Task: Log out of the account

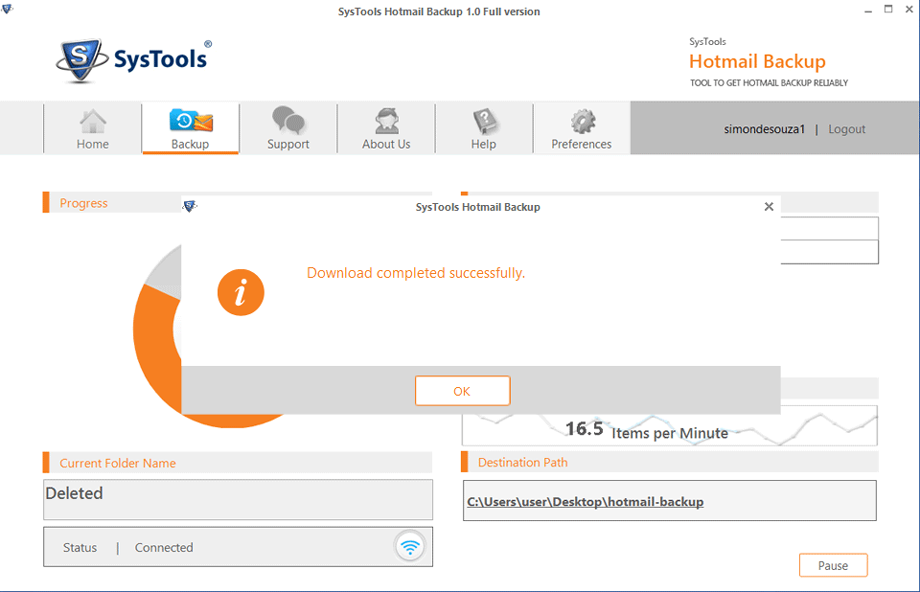Action: click(x=847, y=129)
